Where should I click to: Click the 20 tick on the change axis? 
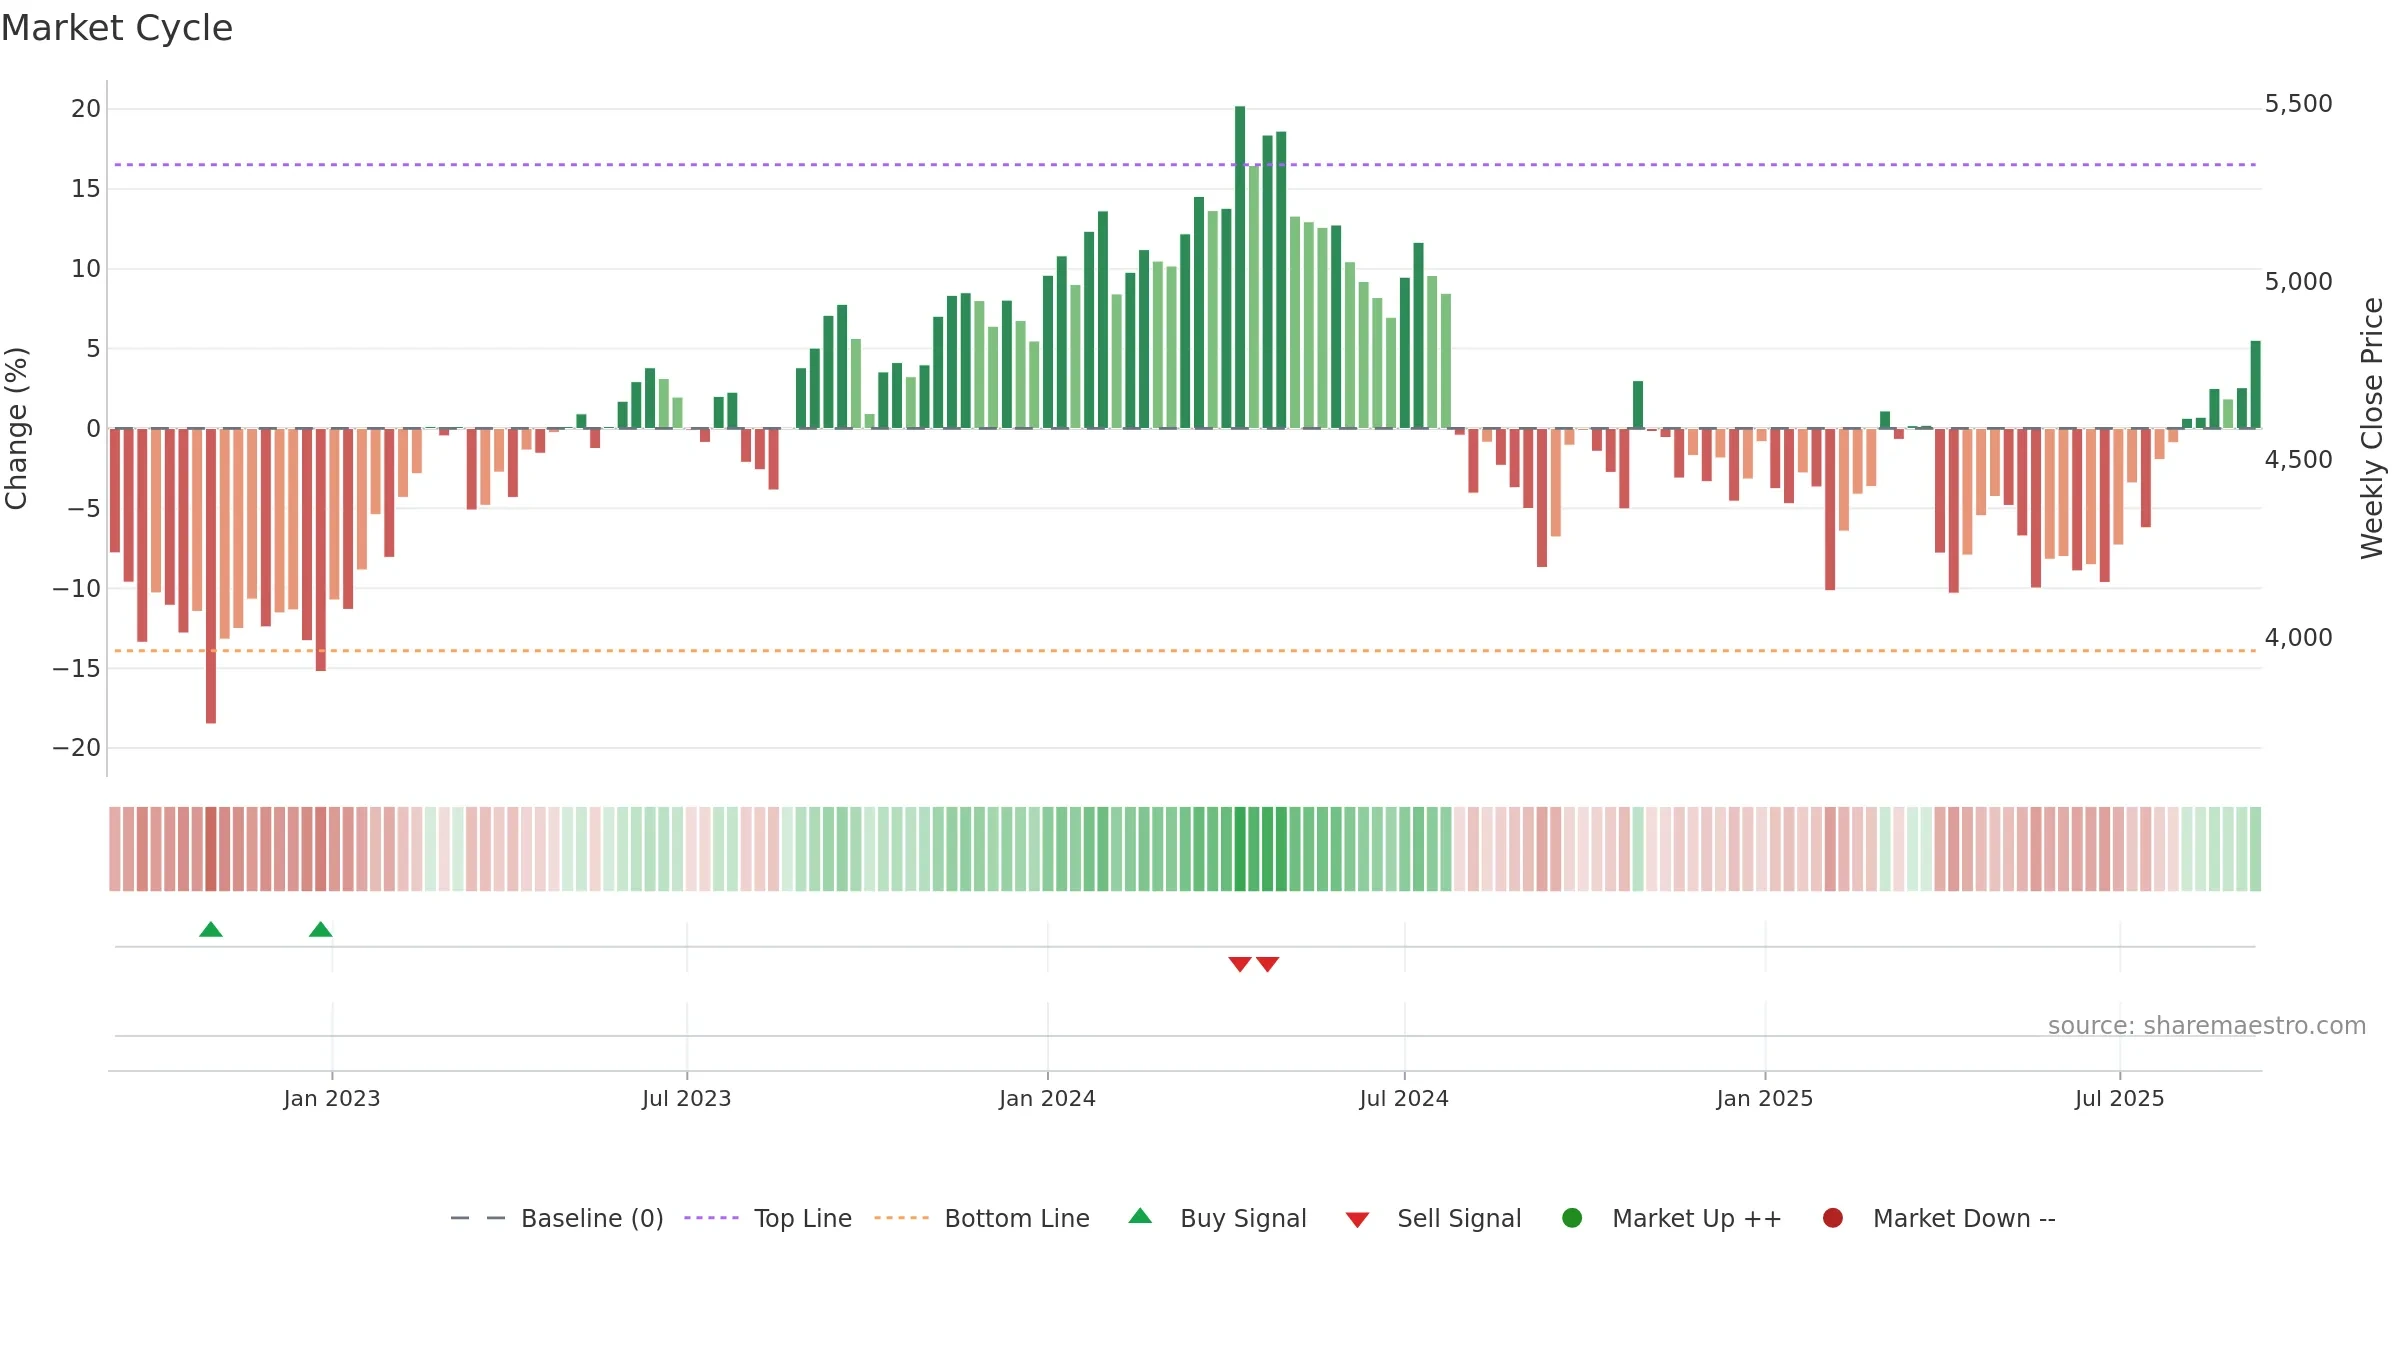[x=86, y=109]
